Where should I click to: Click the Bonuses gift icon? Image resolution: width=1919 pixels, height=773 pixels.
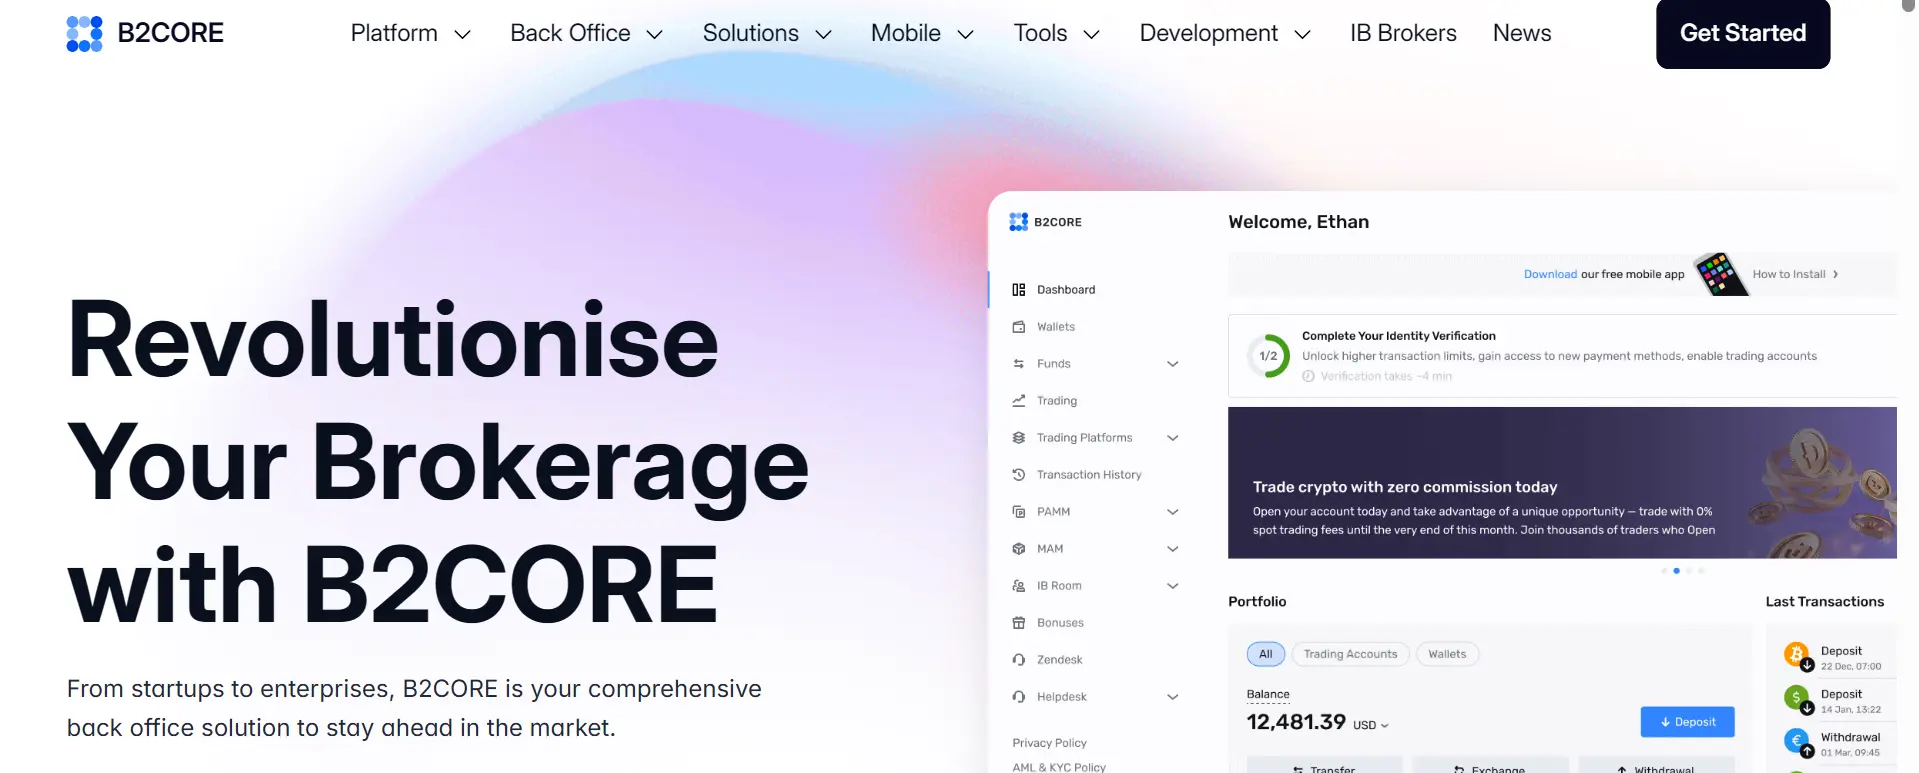[1018, 623]
